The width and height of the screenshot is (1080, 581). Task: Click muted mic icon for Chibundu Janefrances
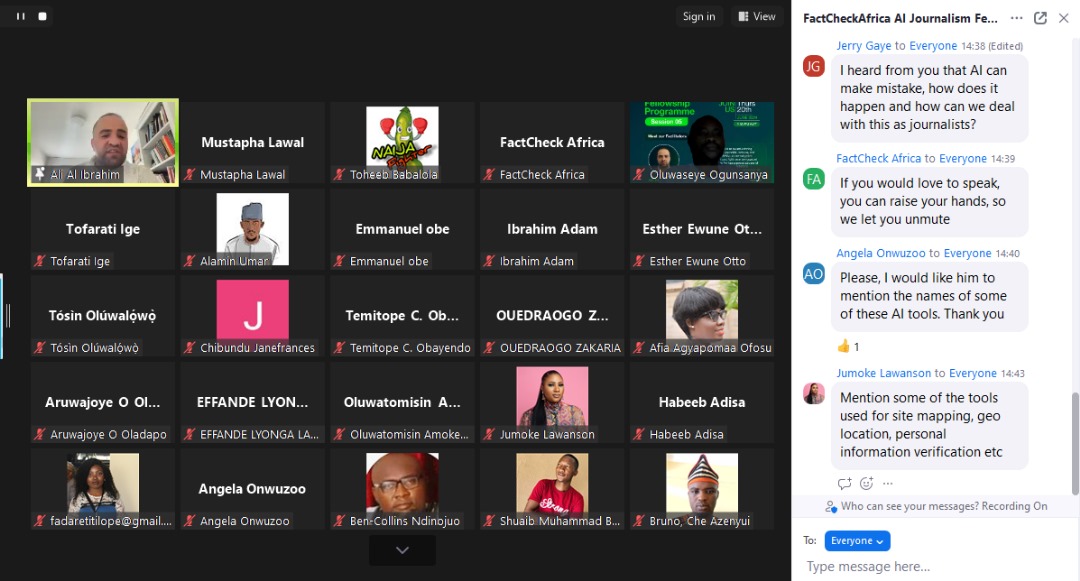[x=190, y=348]
